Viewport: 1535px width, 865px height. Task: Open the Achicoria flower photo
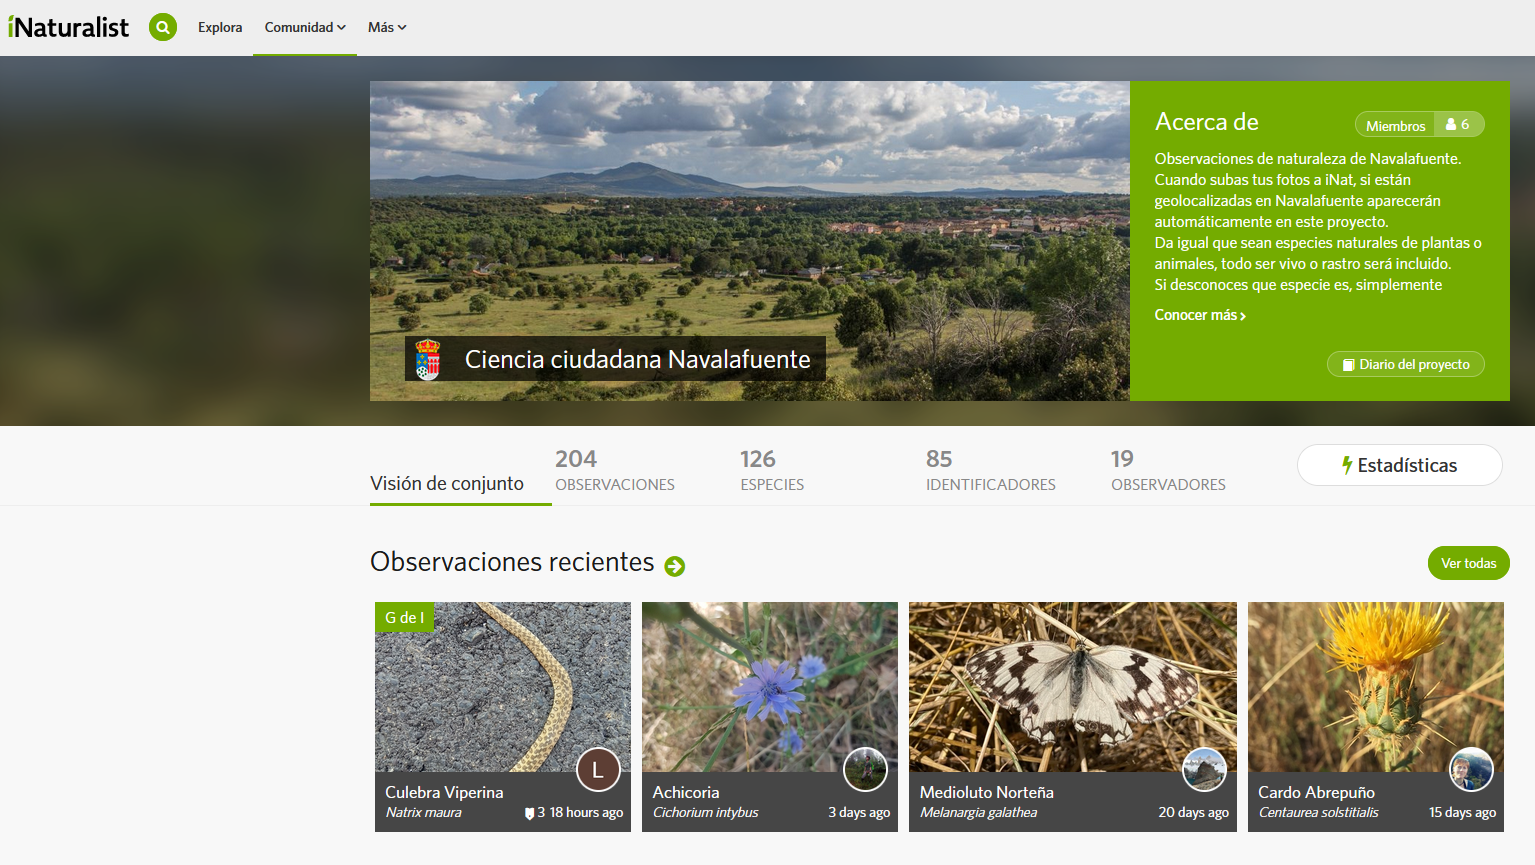[770, 687]
